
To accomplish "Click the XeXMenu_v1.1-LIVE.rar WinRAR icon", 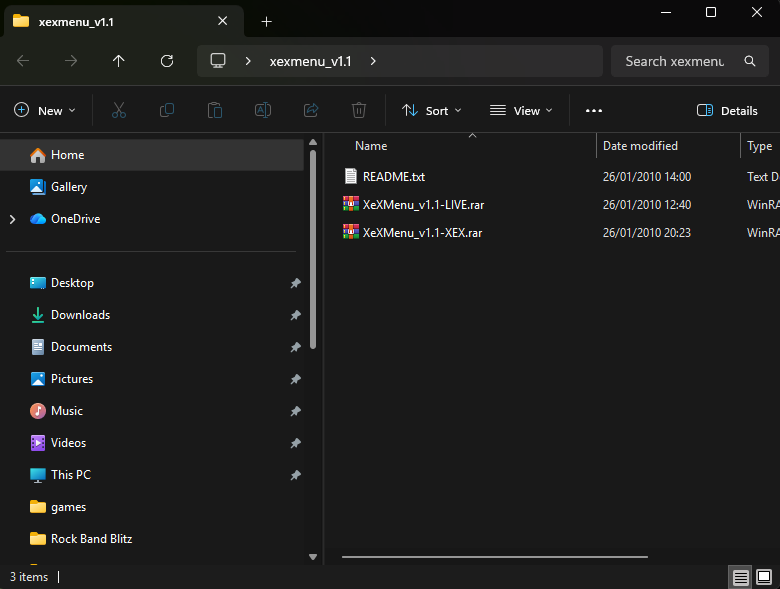I will pos(351,204).
